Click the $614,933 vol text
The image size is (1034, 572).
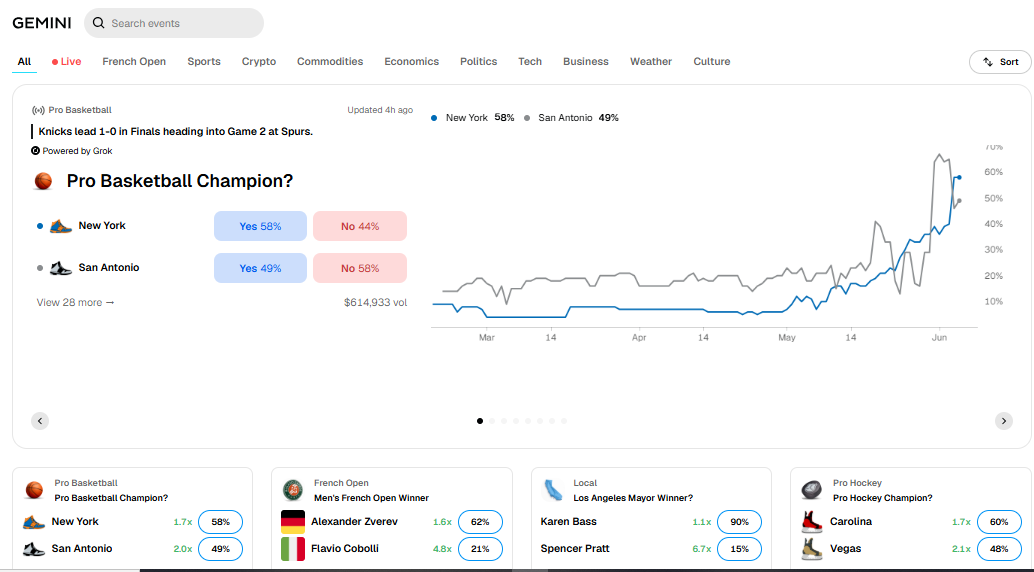pyautogui.click(x=375, y=302)
